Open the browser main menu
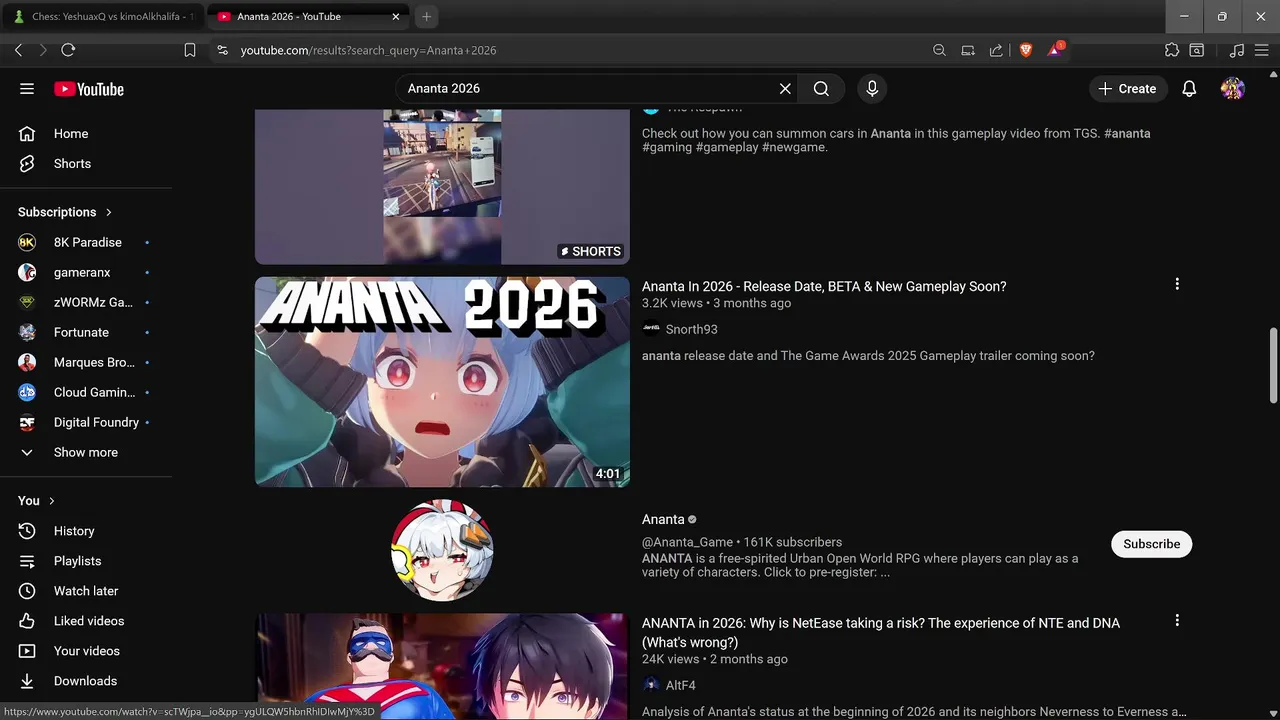Image resolution: width=1280 pixels, height=720 pixels. coord(1262,50)
